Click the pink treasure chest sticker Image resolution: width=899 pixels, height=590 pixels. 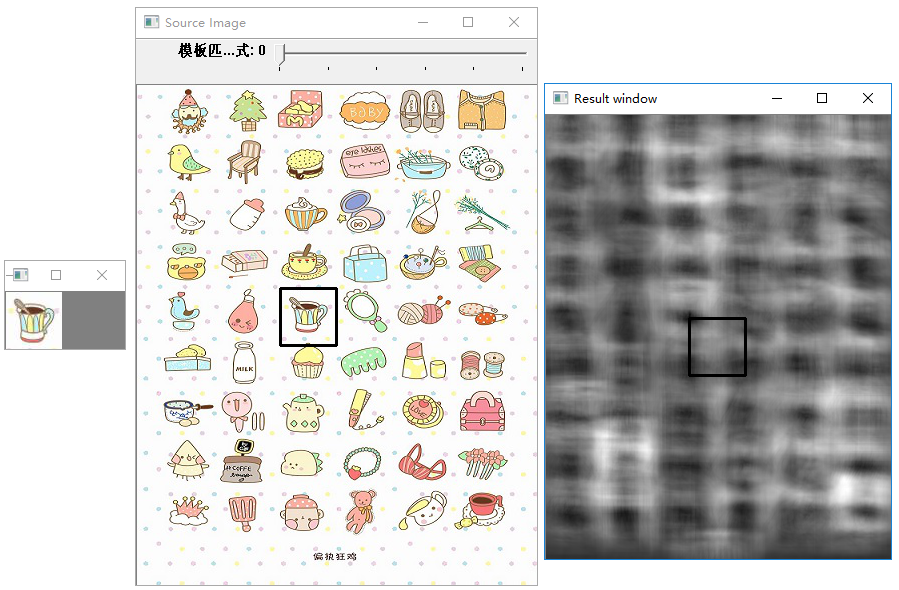click(x=483, y=412)
